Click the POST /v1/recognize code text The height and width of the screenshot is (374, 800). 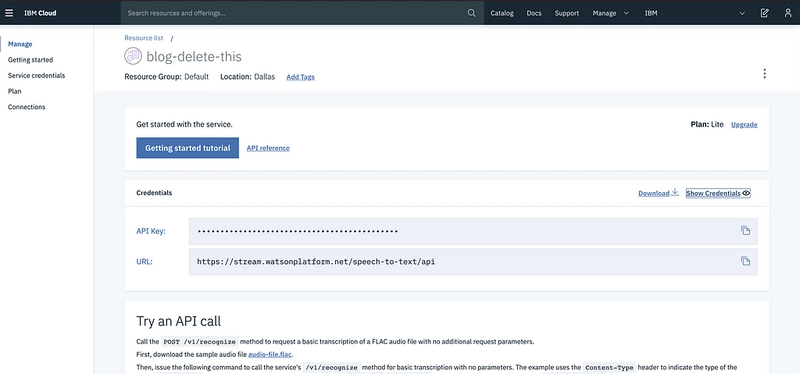tap(199, 341)
